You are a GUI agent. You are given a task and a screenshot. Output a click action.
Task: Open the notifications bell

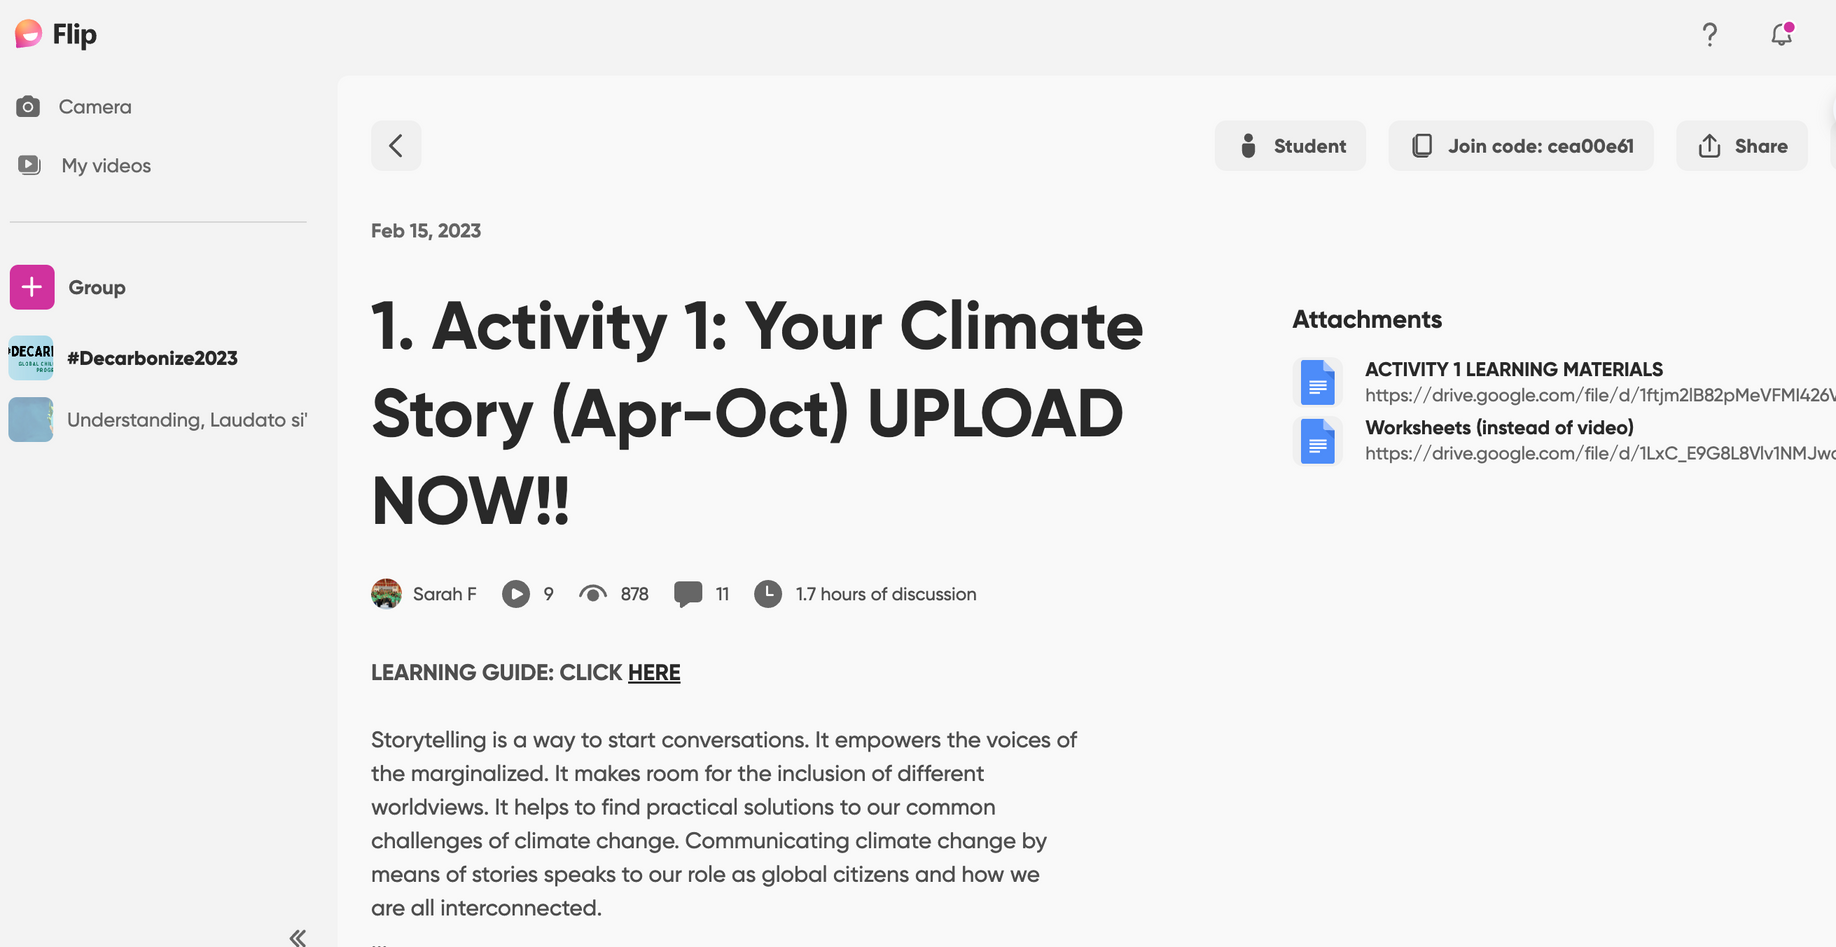coord(1781,35)
